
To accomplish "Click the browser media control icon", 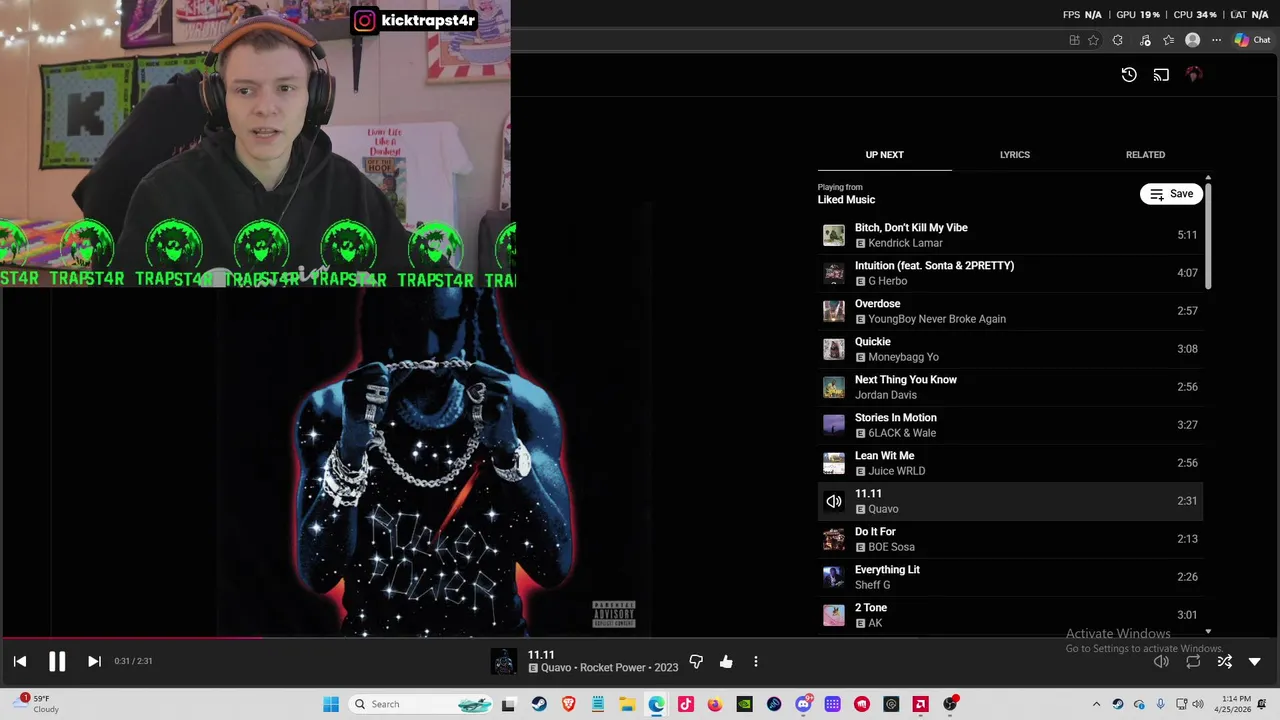I will (x=1145, y=40).
